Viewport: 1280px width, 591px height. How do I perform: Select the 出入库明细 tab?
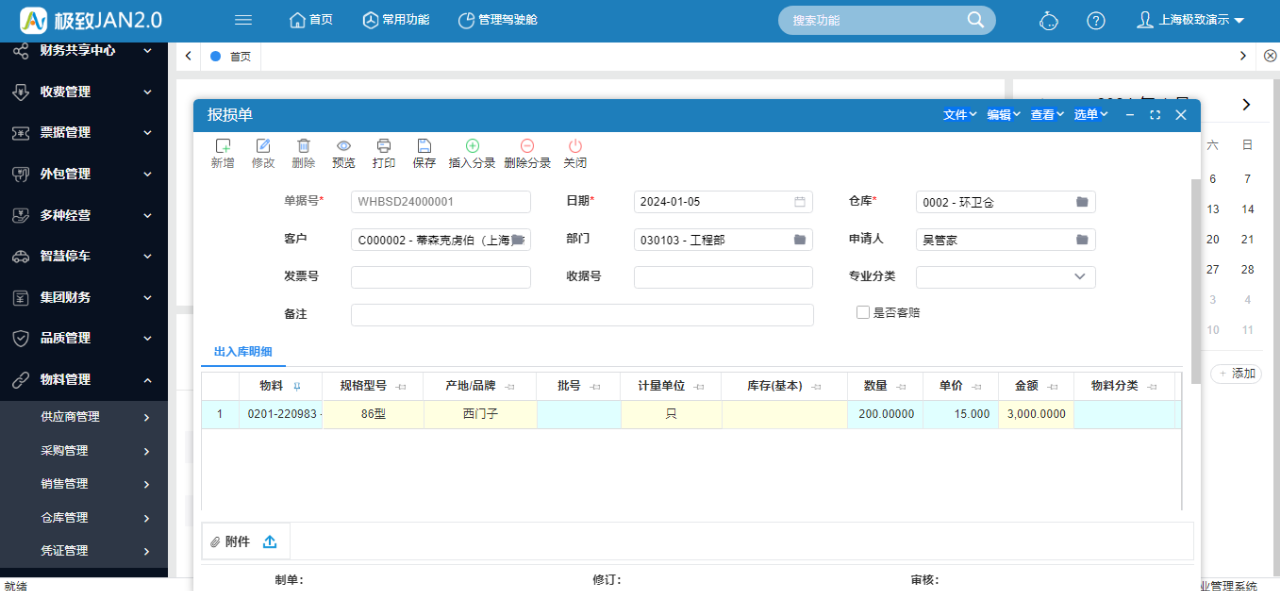pyautogui.click(x=243, y=352)
